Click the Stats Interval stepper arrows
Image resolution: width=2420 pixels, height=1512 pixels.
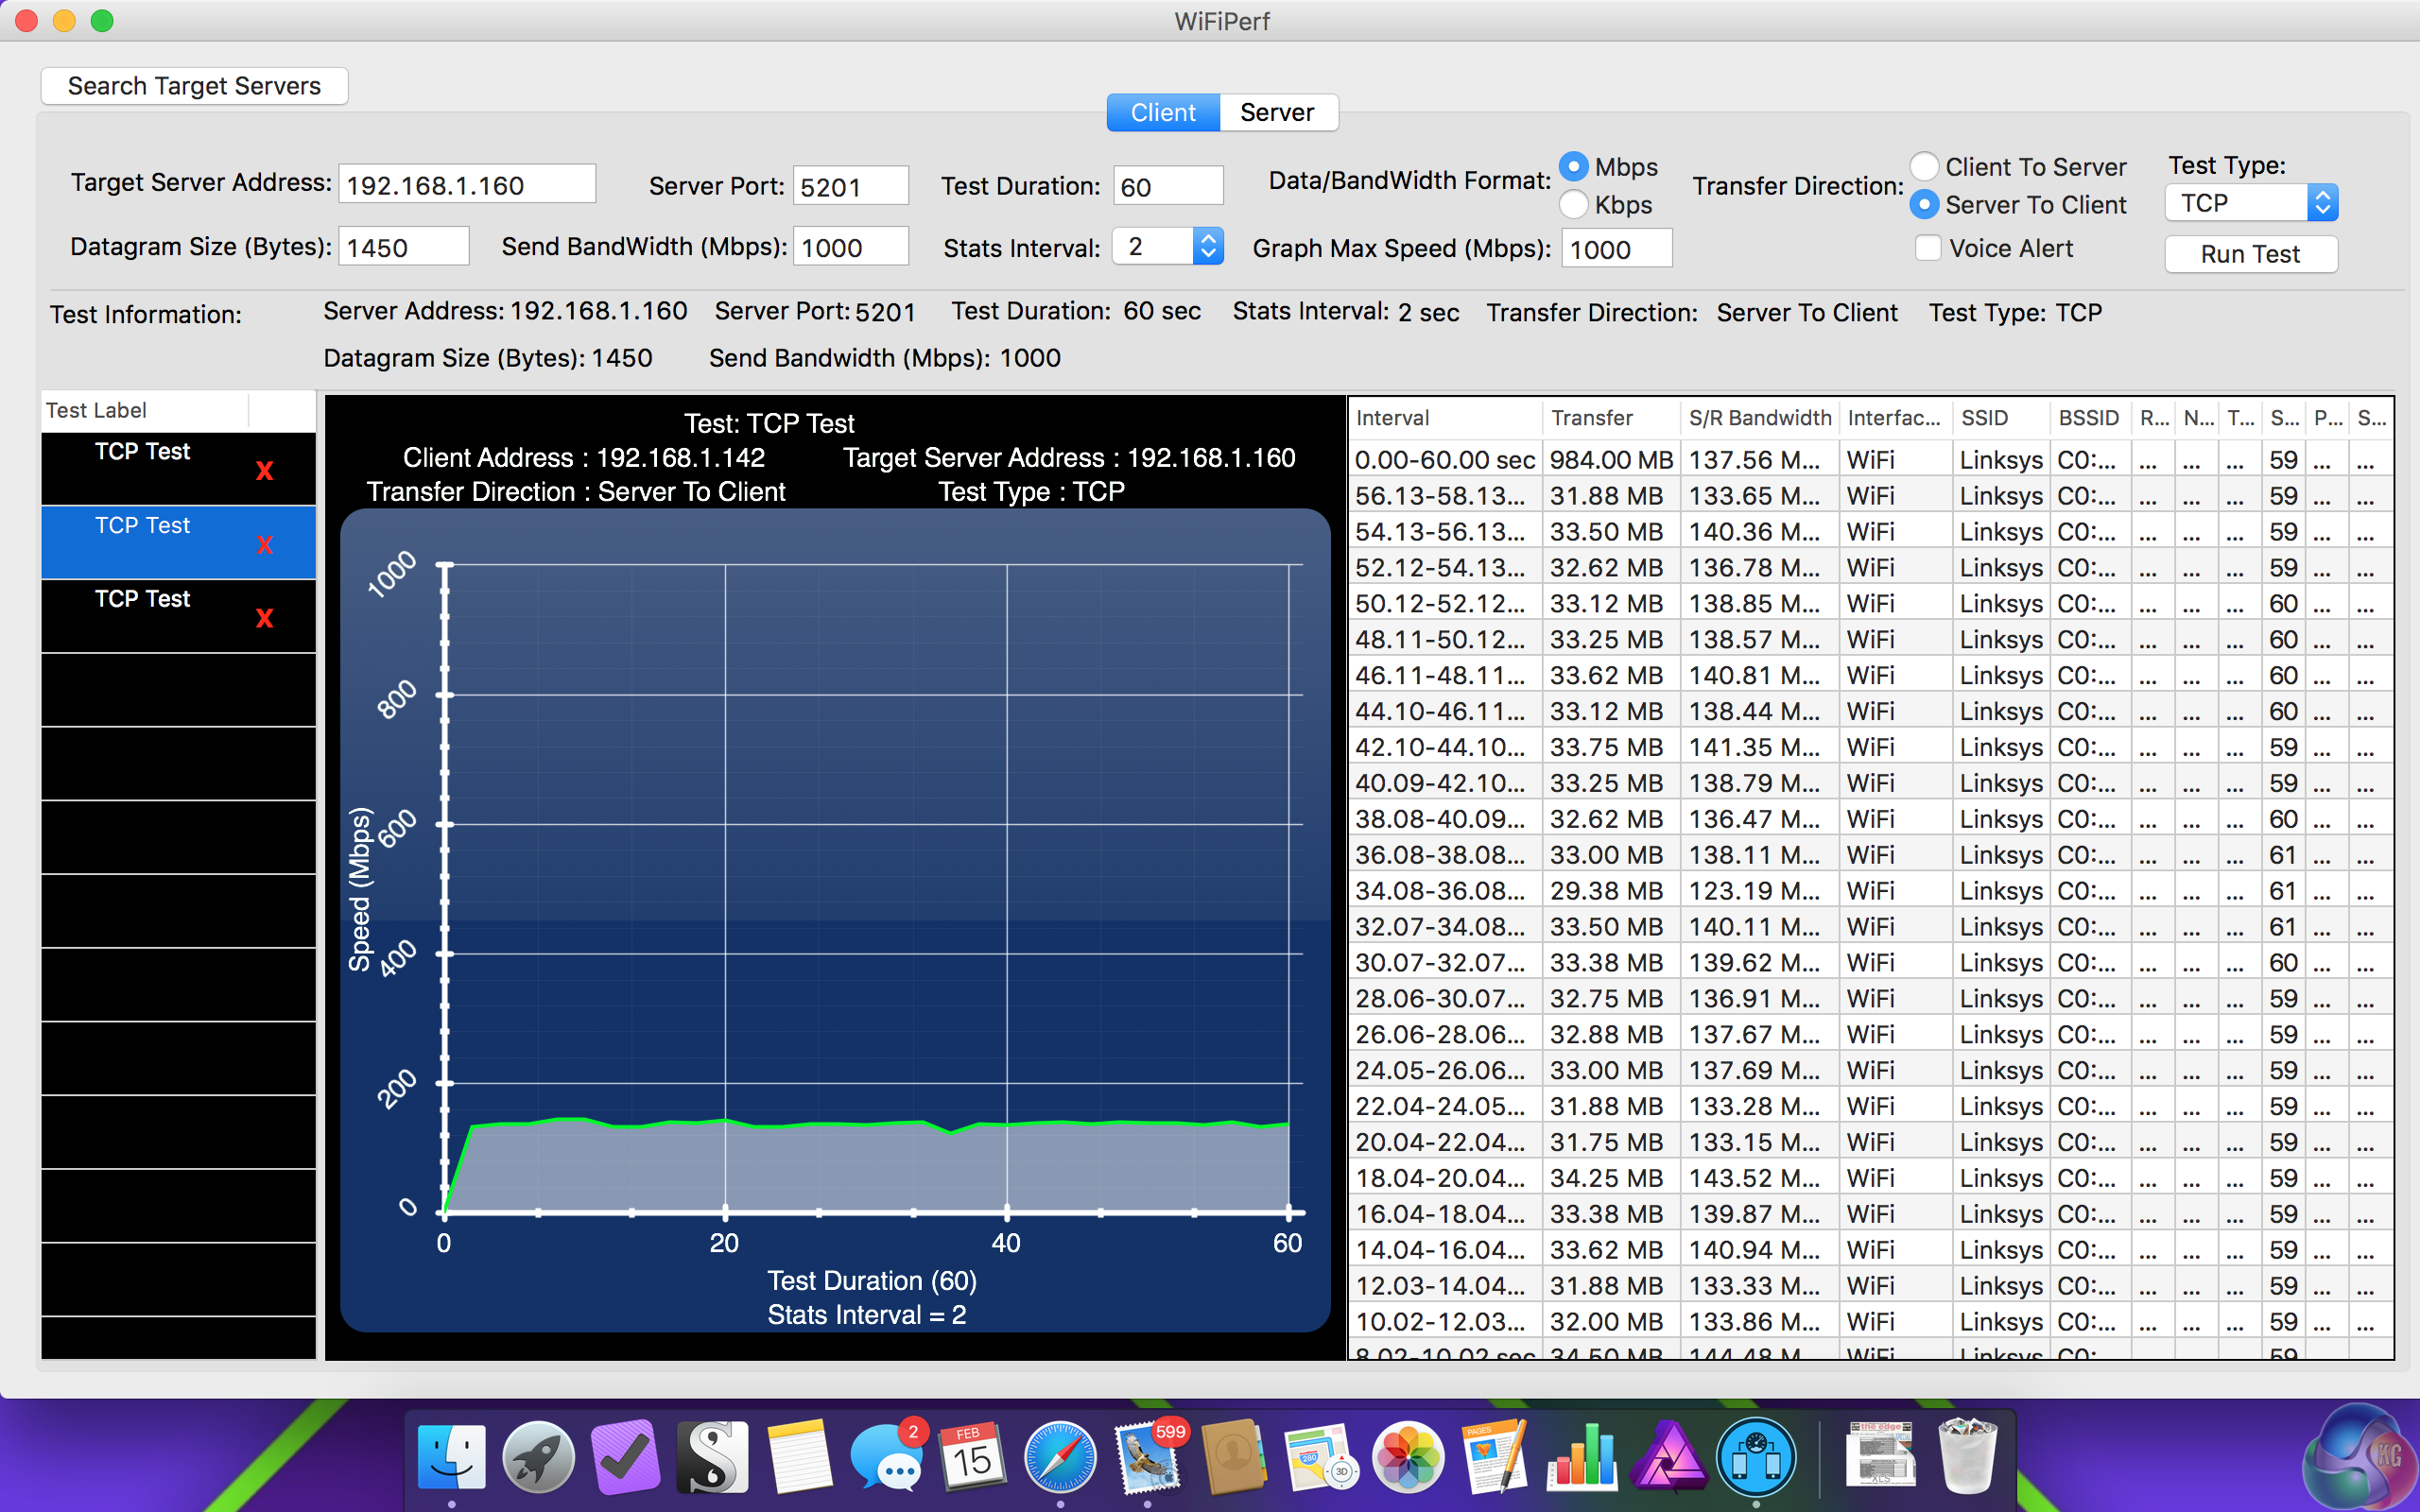coord(1208,246)
